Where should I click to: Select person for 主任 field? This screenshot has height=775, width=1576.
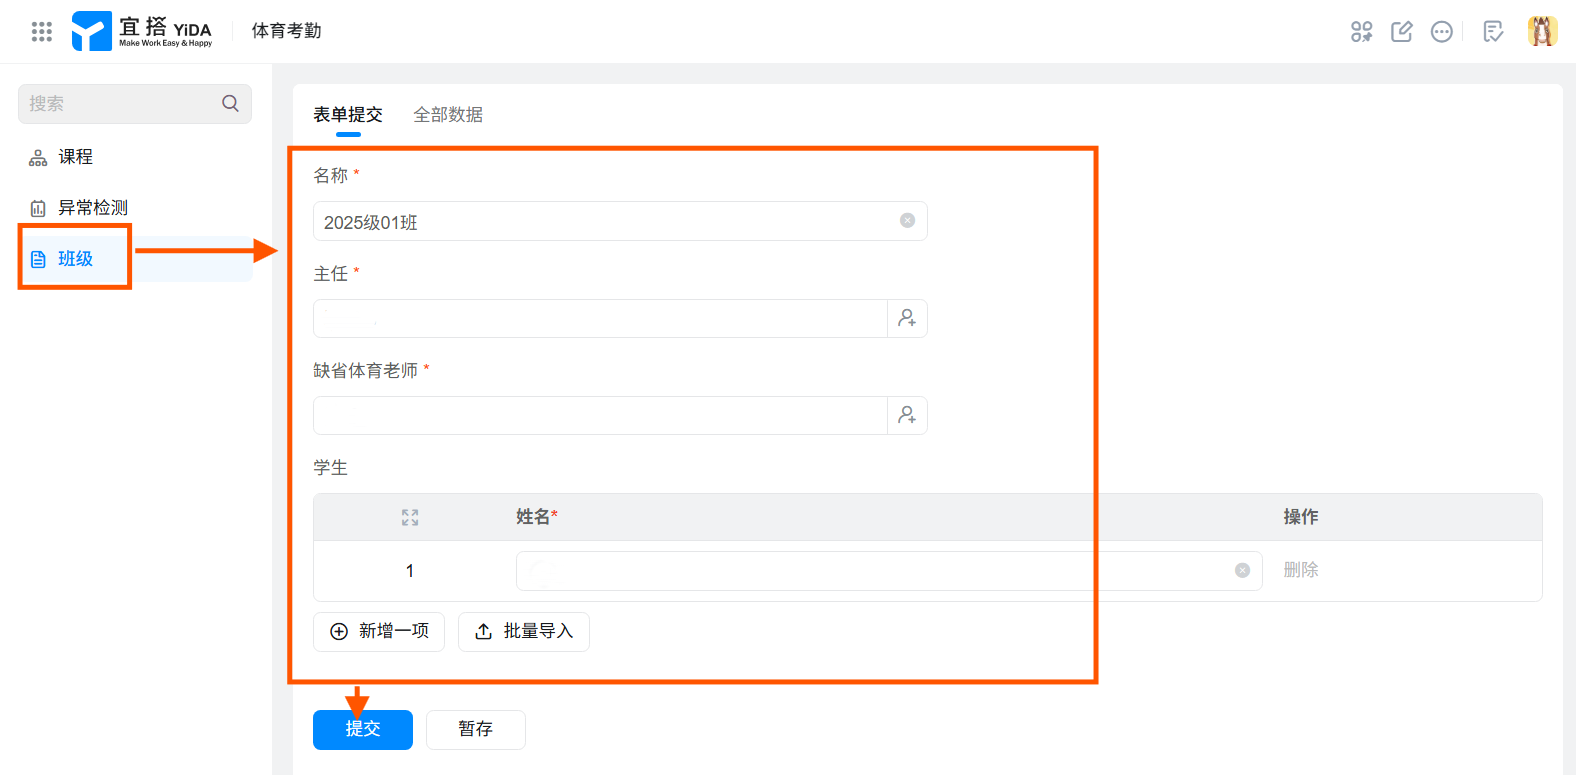pos(907,318)
